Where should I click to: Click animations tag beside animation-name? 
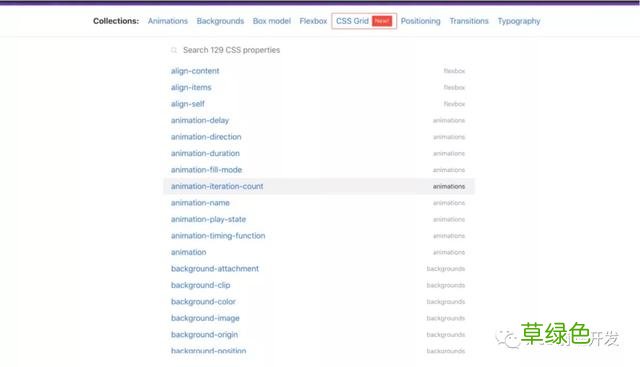point(449,203)
